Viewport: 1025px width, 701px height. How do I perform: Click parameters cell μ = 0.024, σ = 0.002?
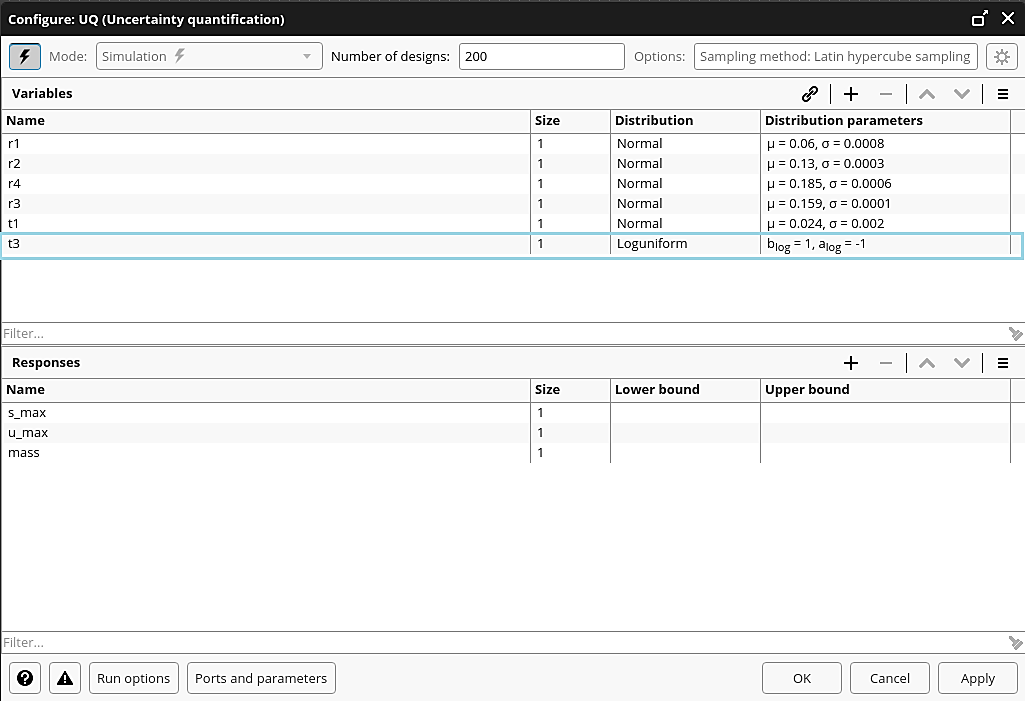click(x=885, y=224)
